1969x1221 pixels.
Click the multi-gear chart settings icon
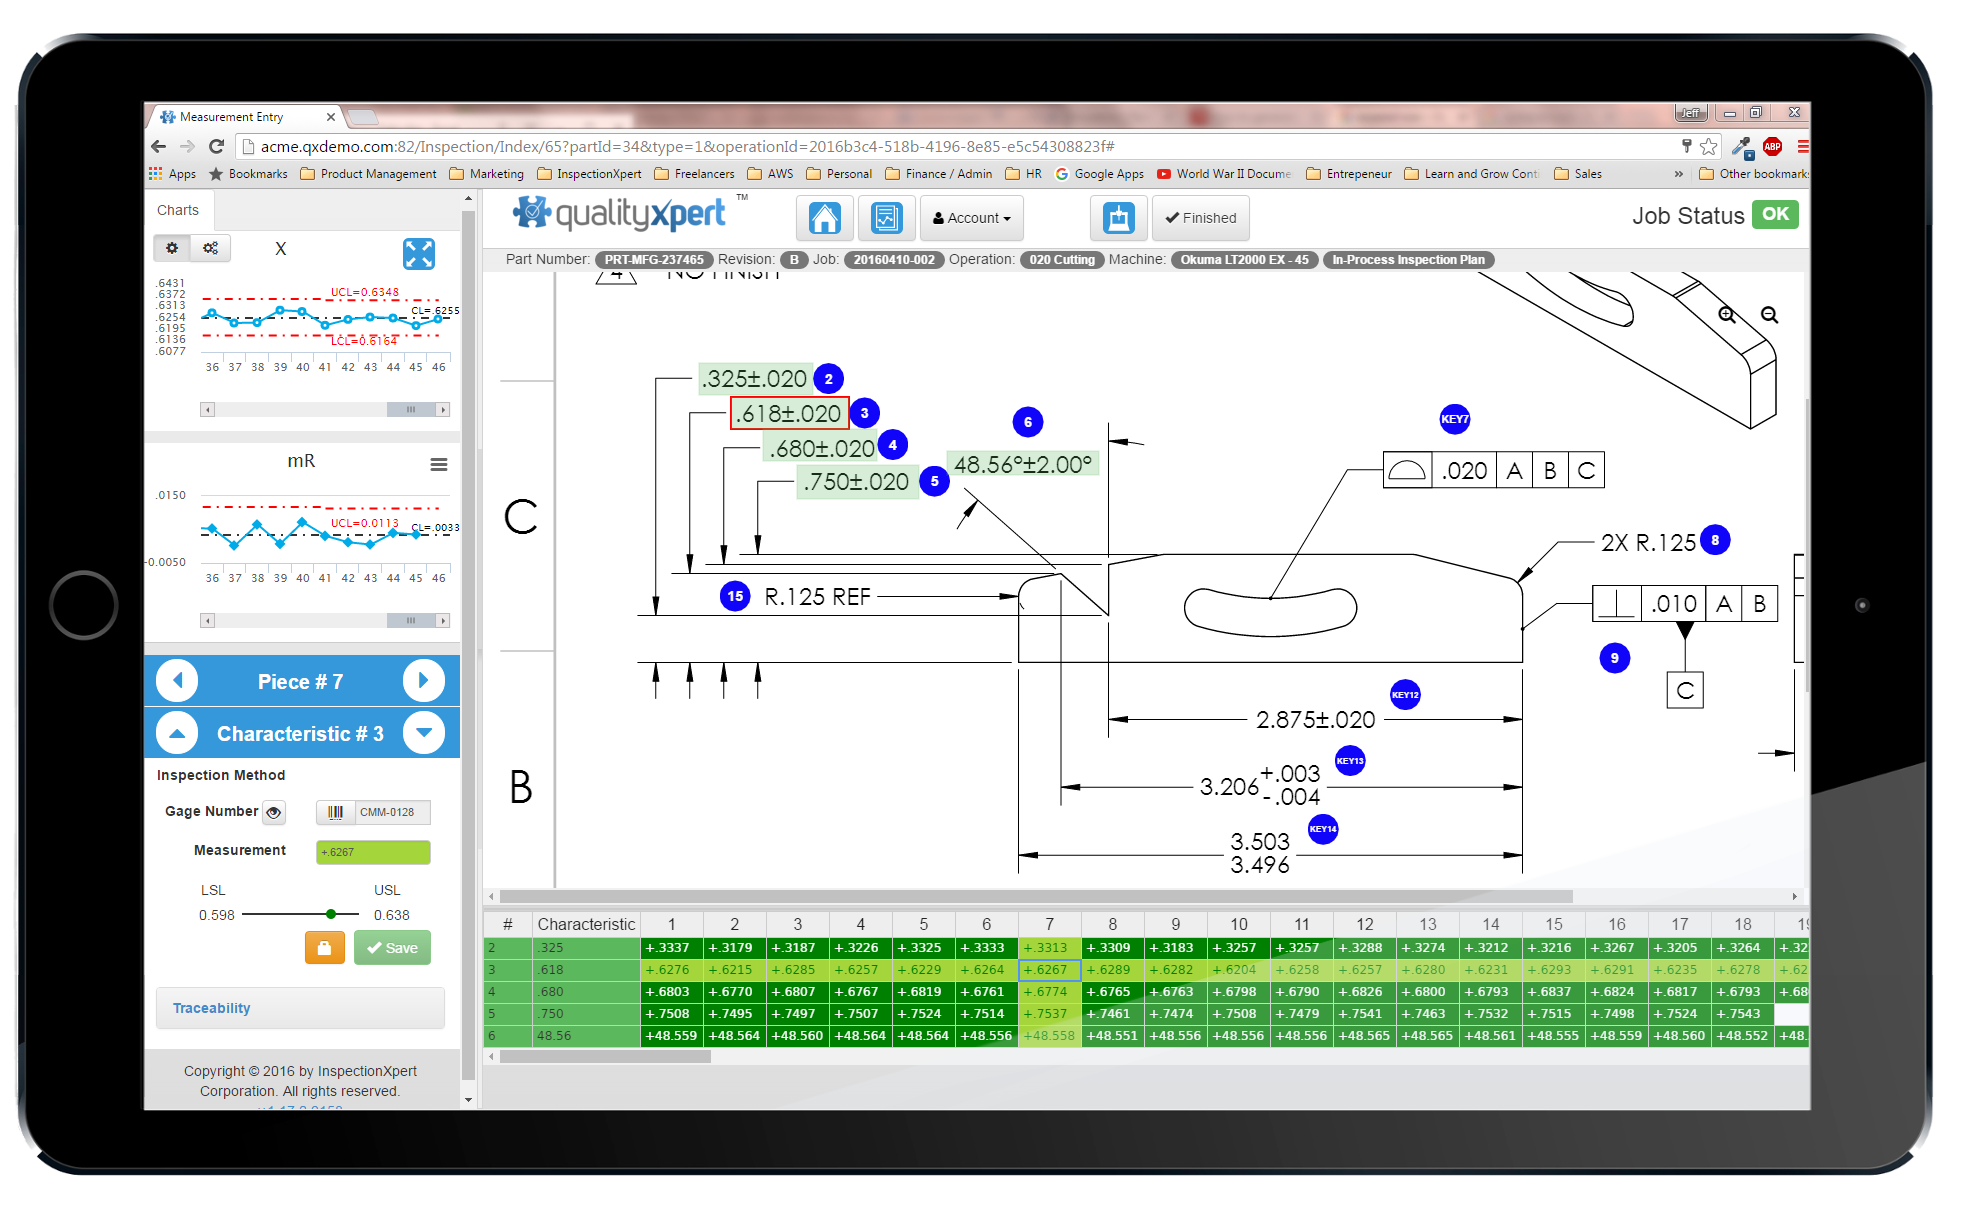tap(211, 248)
